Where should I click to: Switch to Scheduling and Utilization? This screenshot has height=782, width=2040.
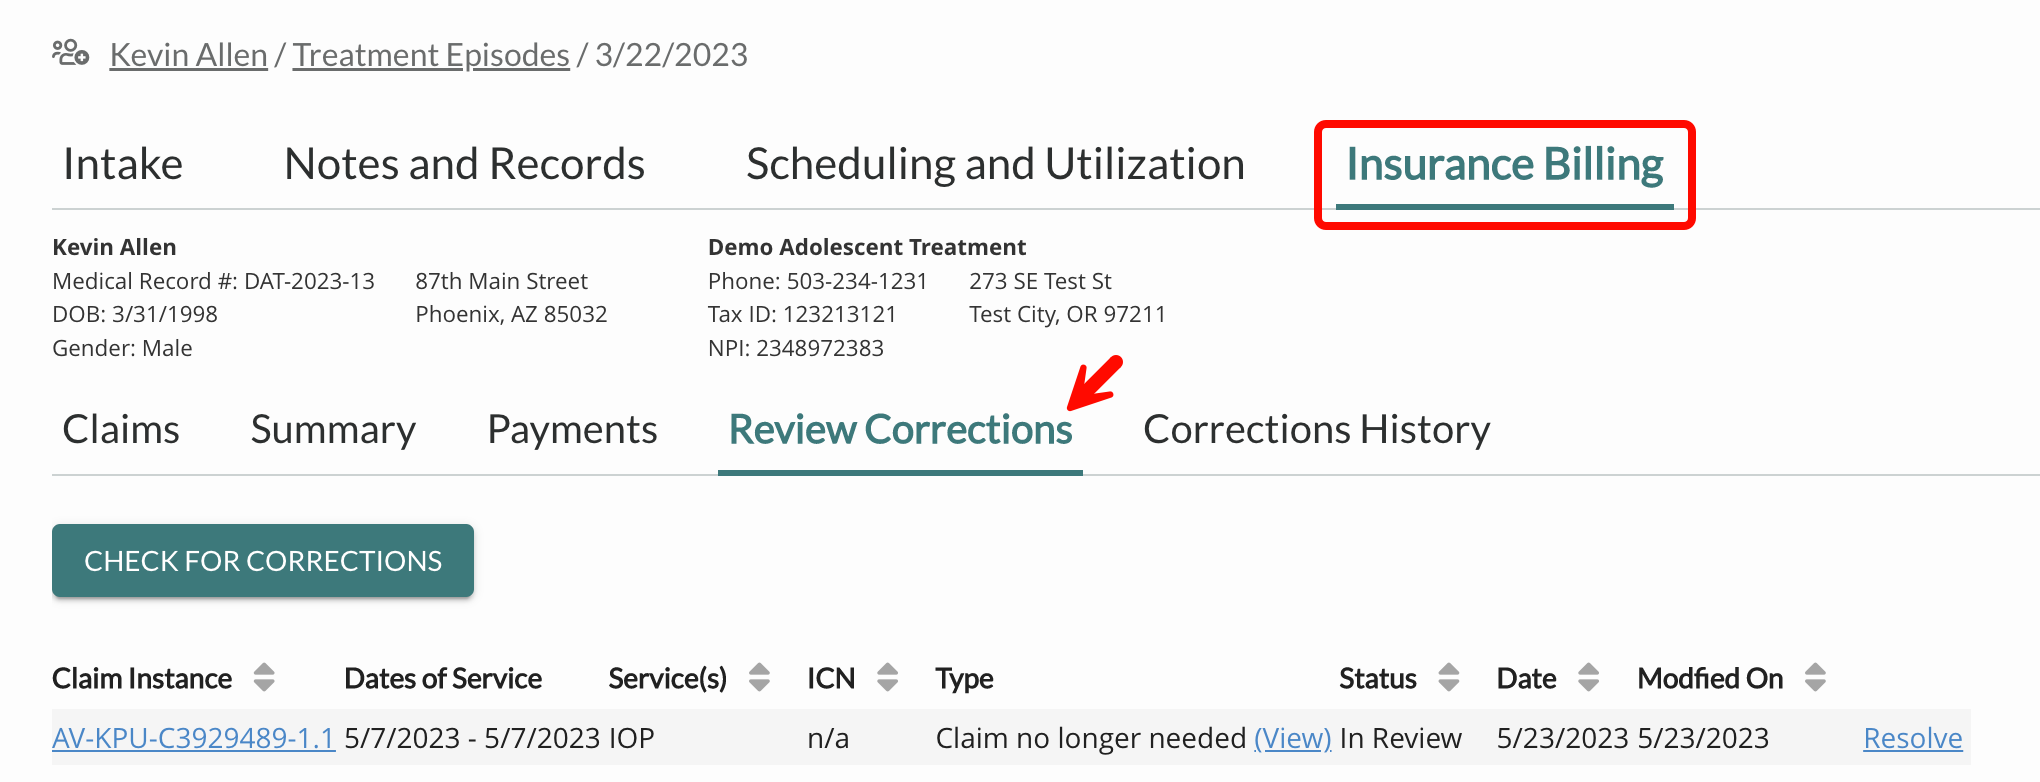tap(995, 163)
